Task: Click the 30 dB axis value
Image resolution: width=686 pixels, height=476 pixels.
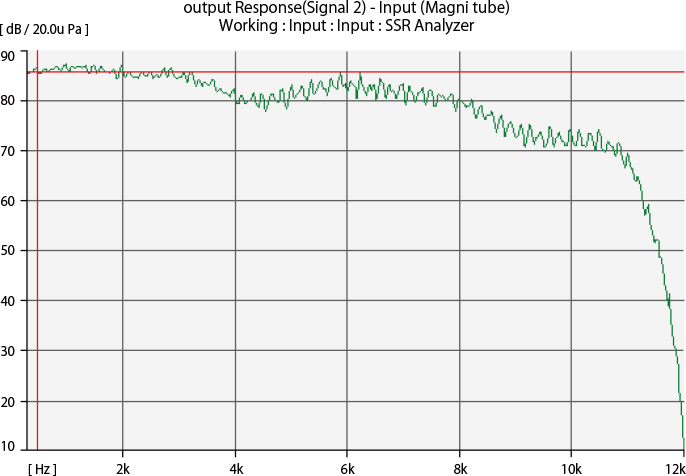Action: click(8, 350)
